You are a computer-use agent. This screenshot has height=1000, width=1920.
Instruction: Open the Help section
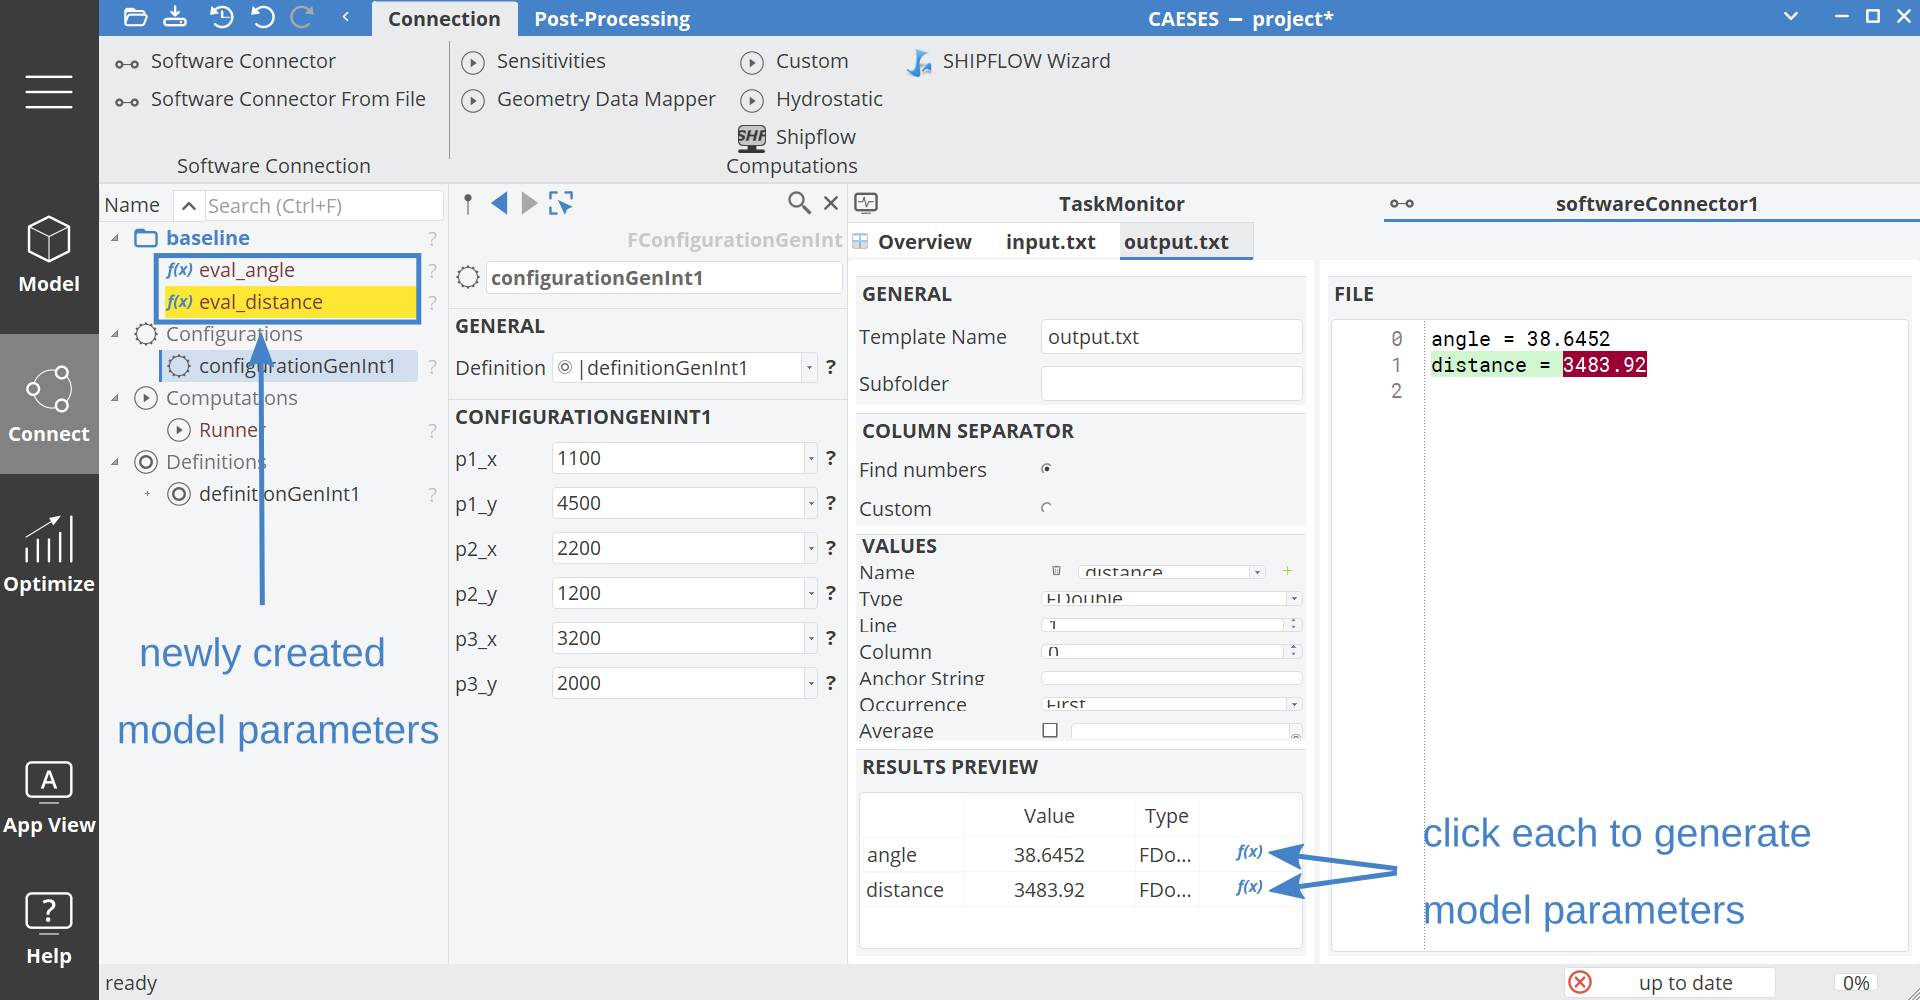(x=49, y=928)
